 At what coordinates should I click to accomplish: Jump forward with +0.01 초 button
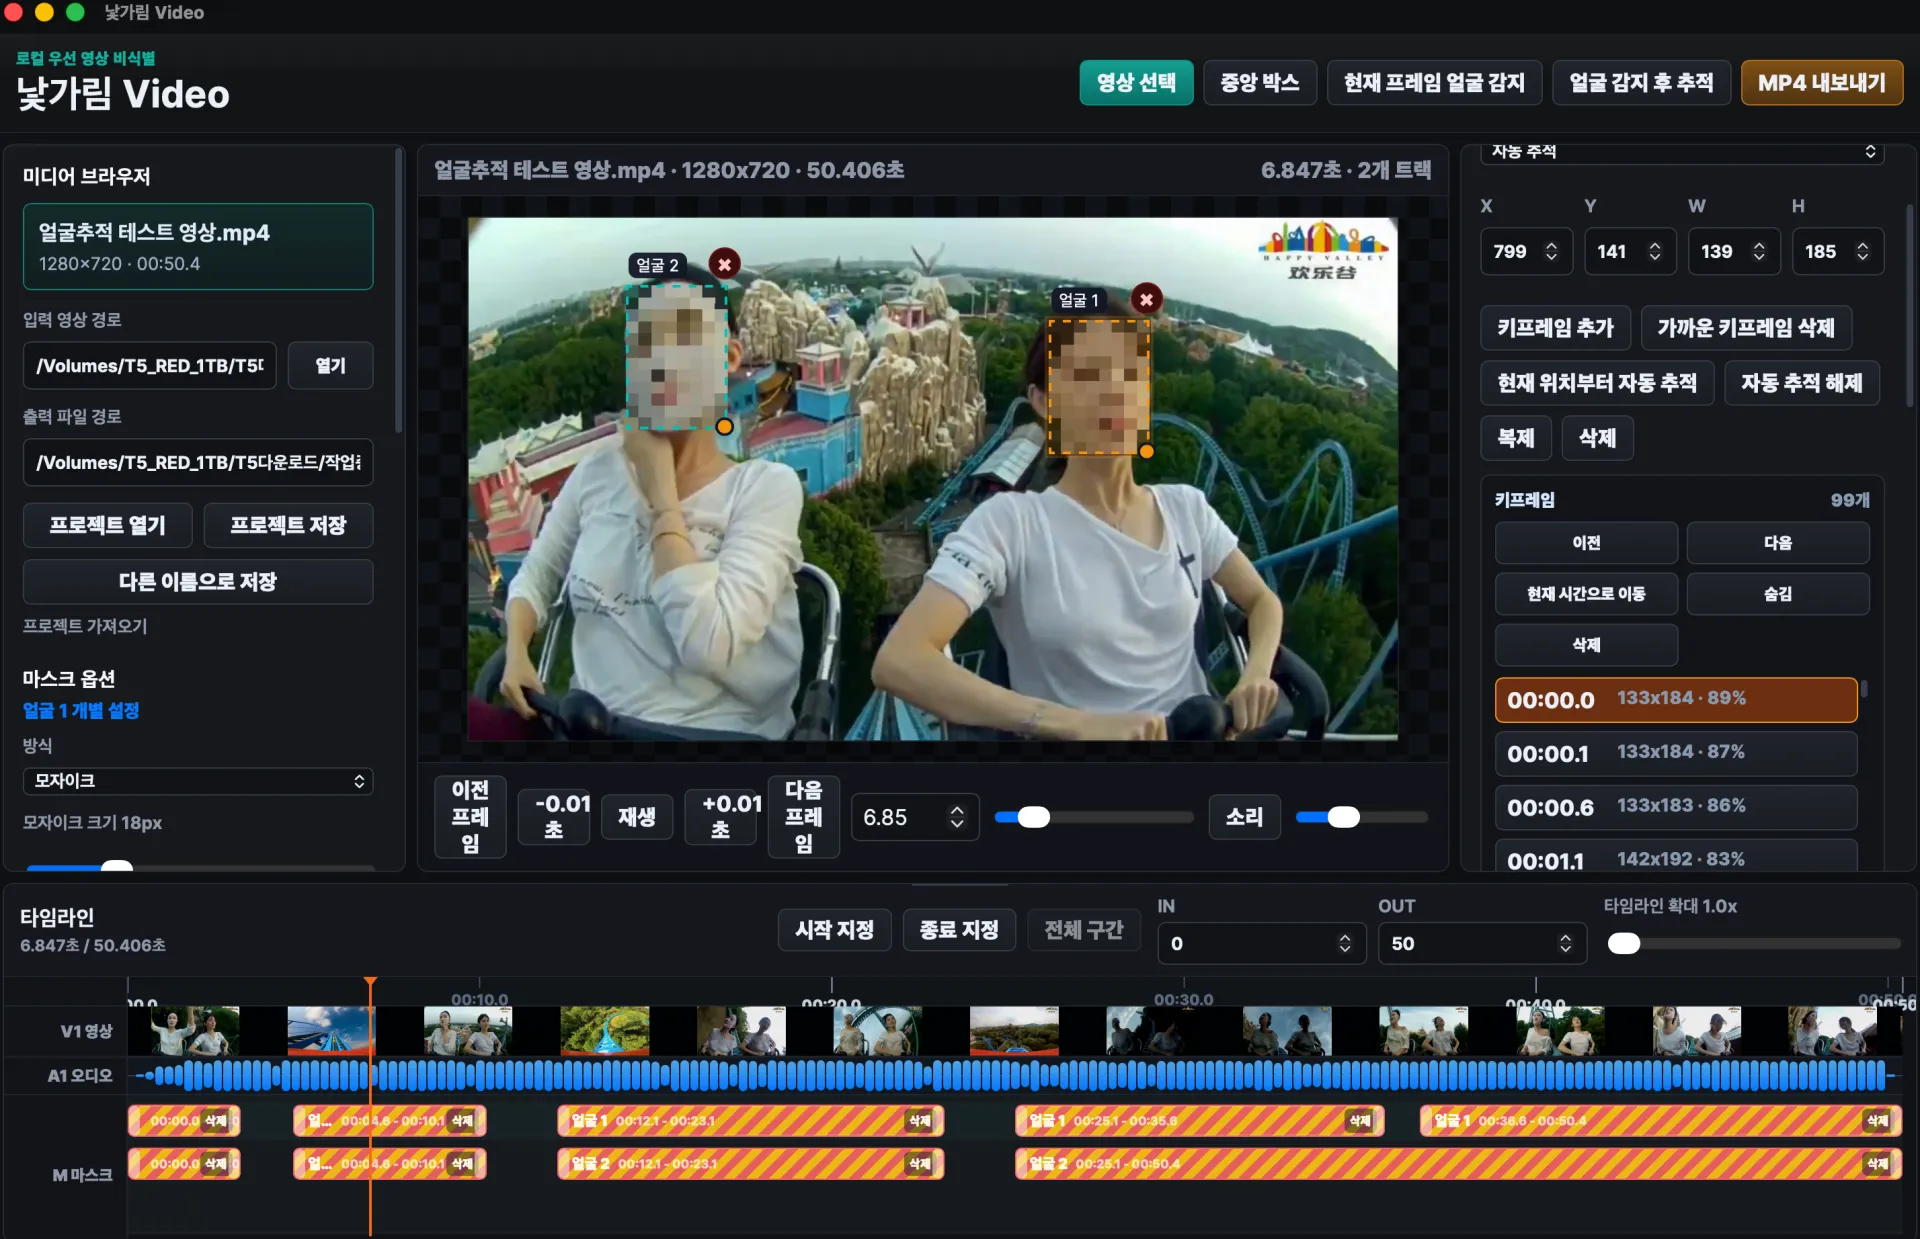click(x=721, y=817)
